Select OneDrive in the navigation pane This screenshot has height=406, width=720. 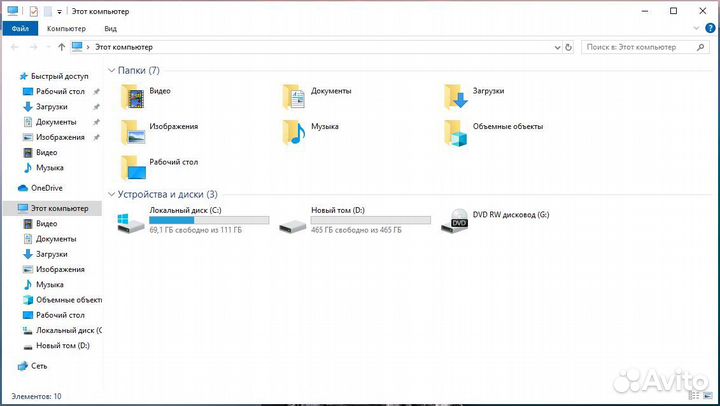tap(46, 188)
